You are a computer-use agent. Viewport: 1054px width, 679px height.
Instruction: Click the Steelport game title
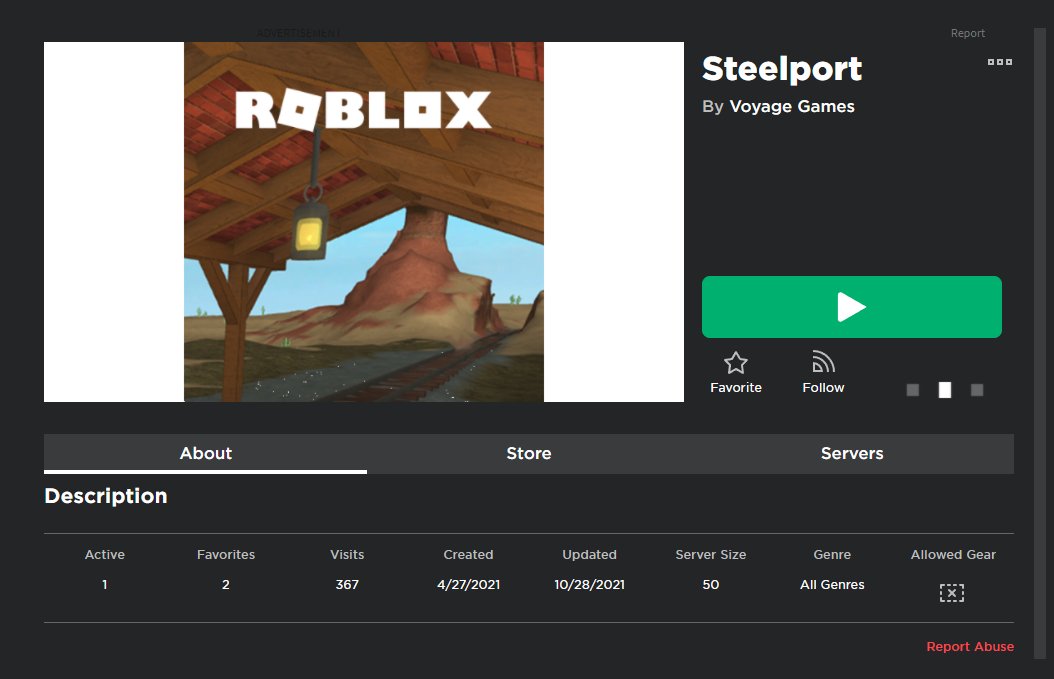pos(782,69)
